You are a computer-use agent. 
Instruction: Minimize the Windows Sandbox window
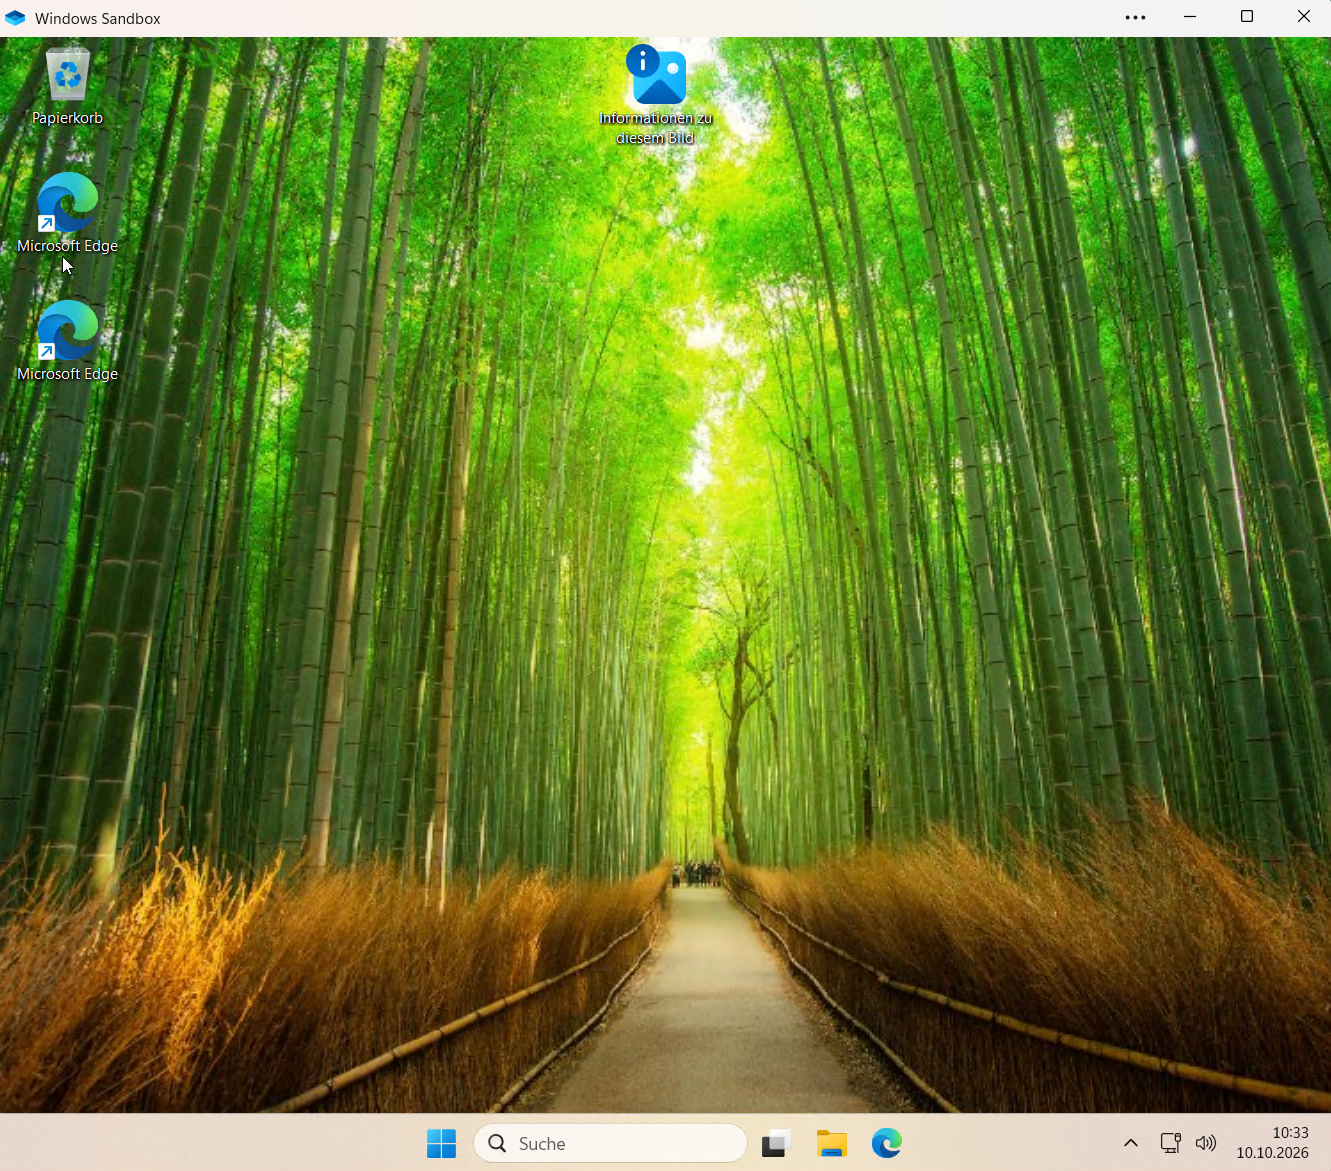click(1190, 18)
